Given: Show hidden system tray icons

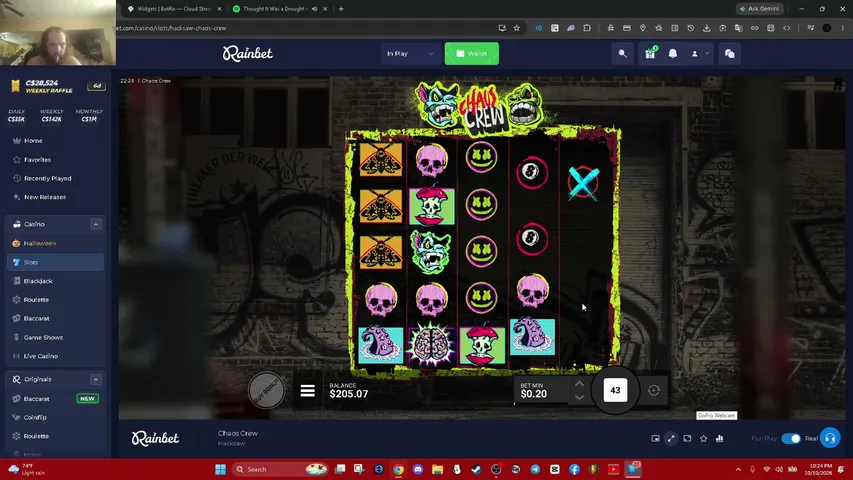Looking at the screenshot, I should click(x=738, y=469).
